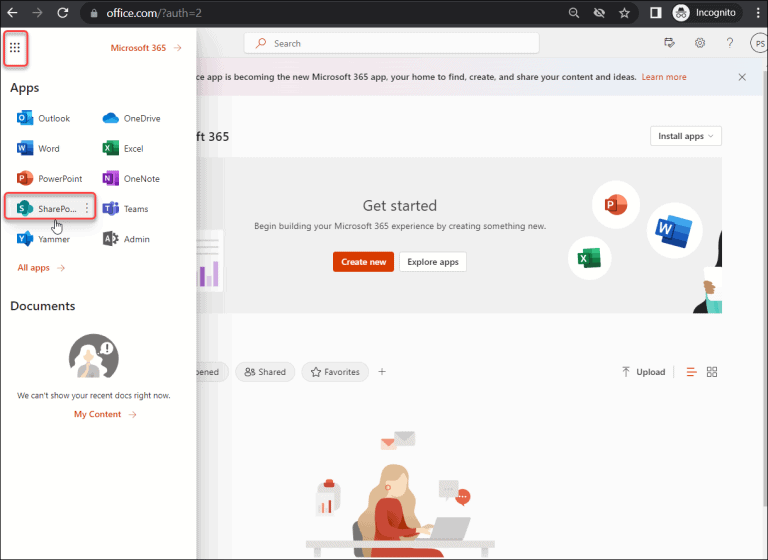This screenshot has height=560, width=768.
Task: Select the Favorites filter tab
Action: point(335,372)
